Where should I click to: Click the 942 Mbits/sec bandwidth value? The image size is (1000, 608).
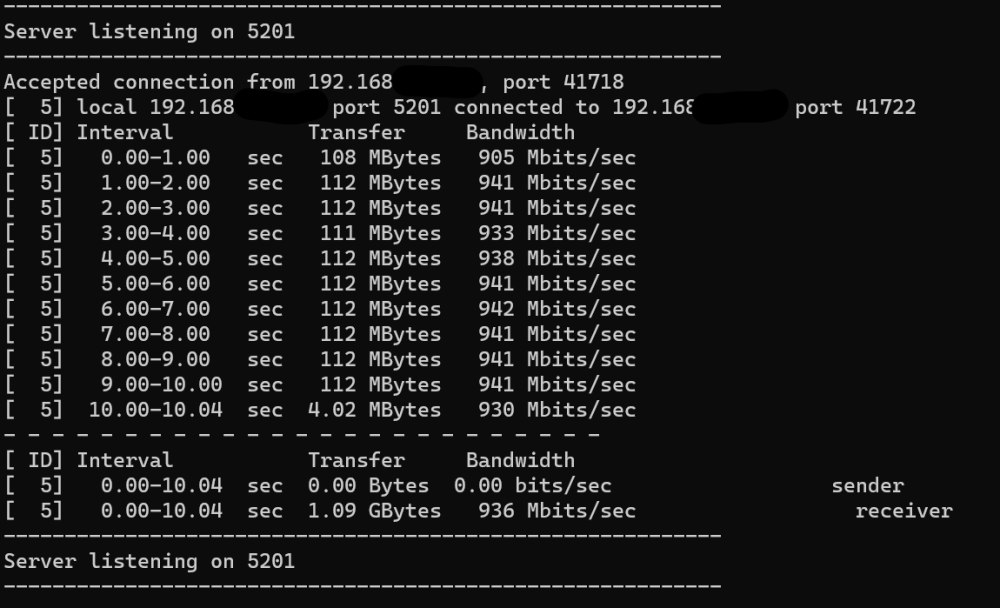[557, 309]
